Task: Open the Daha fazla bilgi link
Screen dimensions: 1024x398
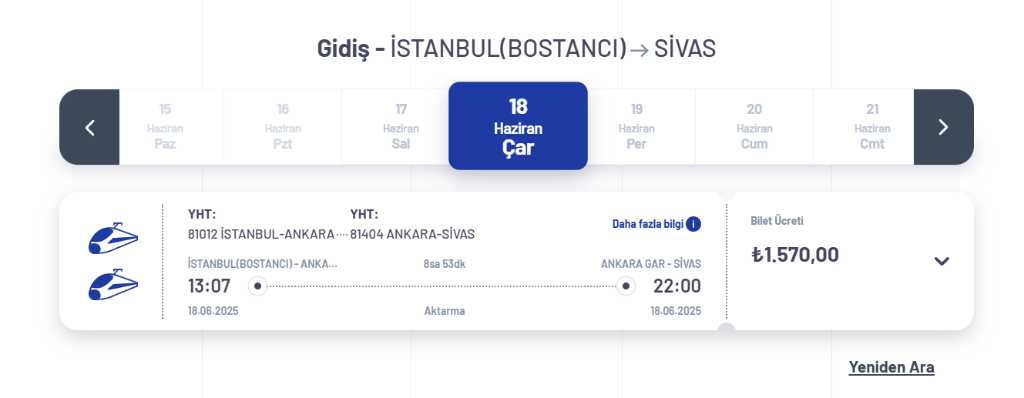Action: click(x=648, y=224)
